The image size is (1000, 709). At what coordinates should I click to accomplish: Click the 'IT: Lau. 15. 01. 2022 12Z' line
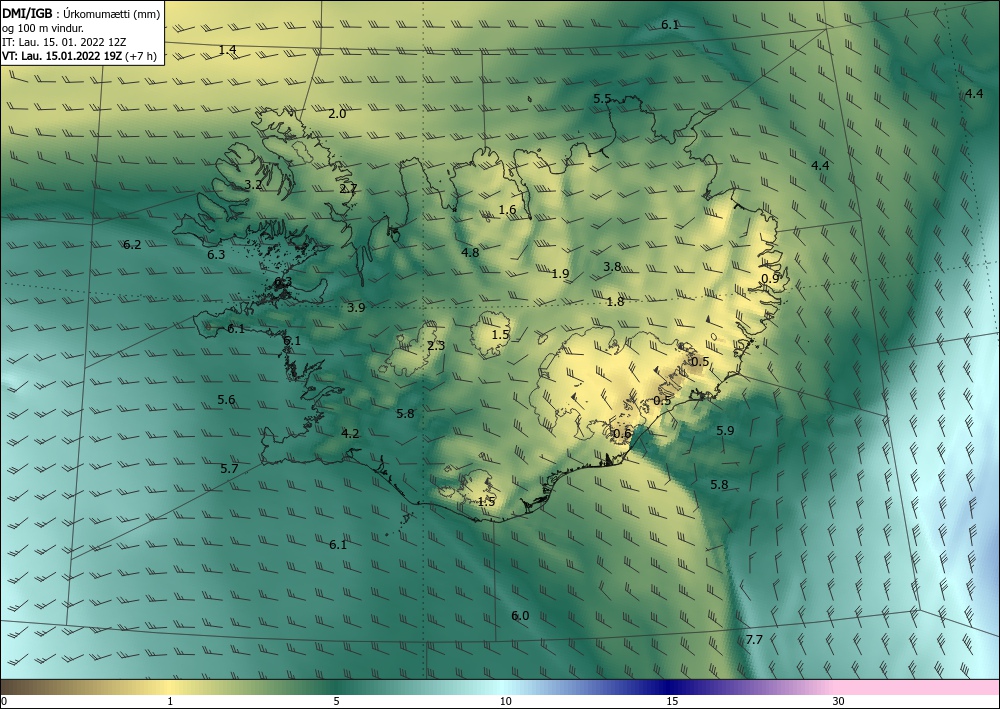click(x=64, y=42)
